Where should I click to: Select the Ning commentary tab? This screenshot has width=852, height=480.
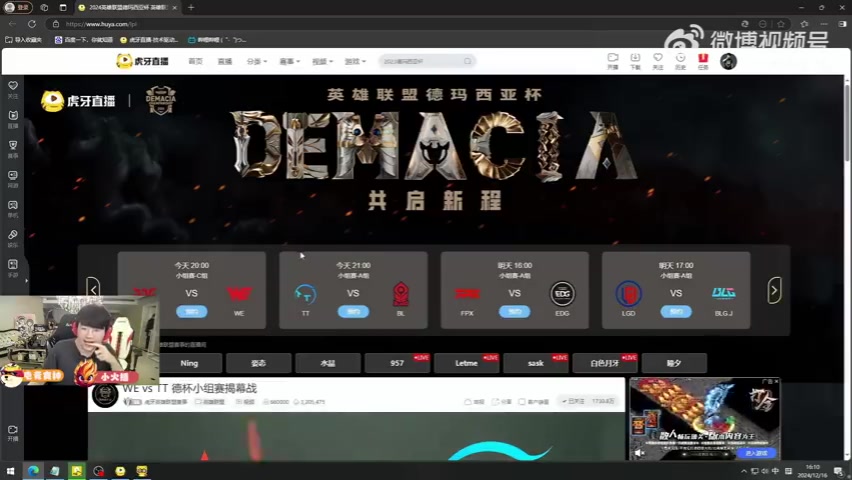coord(189,363)
